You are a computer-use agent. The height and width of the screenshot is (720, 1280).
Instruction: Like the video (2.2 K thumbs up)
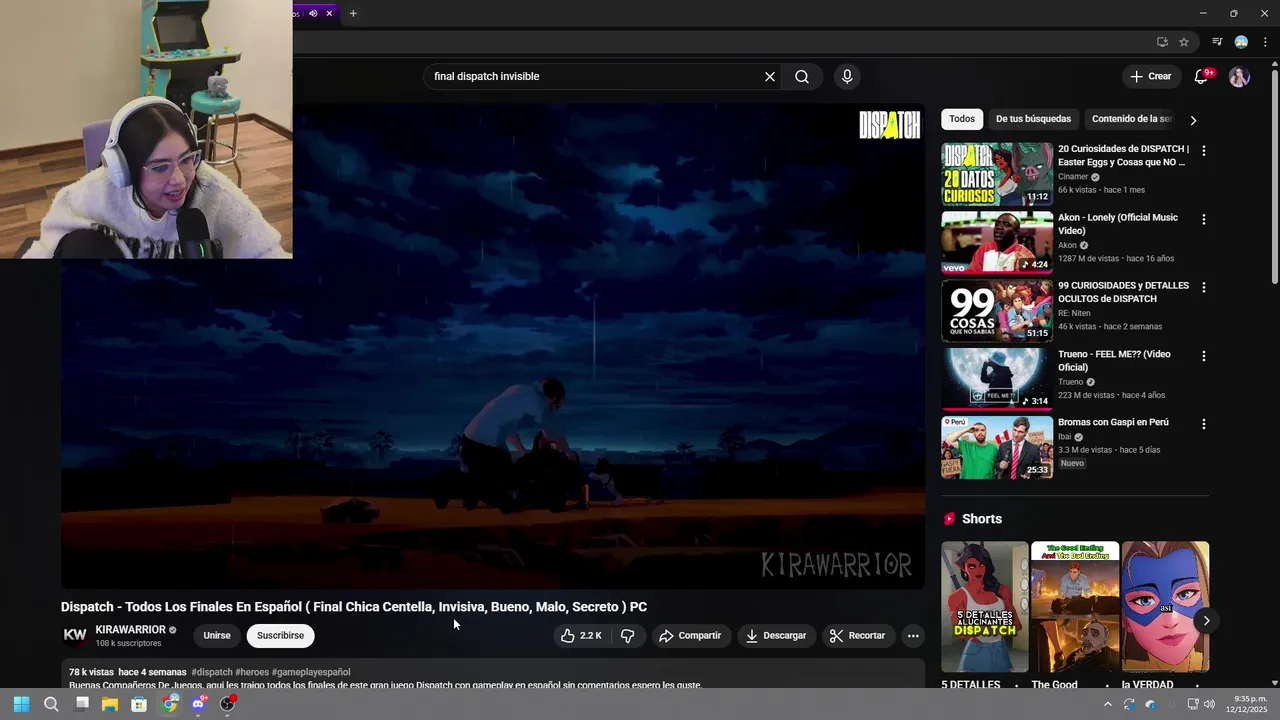[x=582, y=636]
